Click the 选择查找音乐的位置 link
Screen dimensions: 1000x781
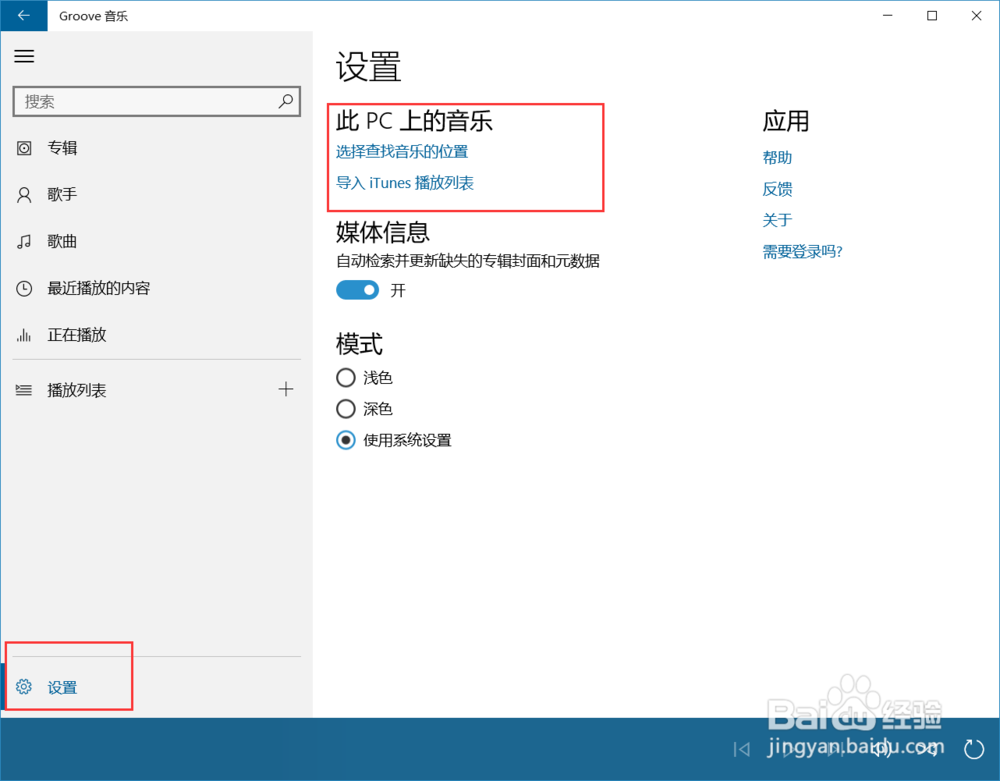[402, 152]
